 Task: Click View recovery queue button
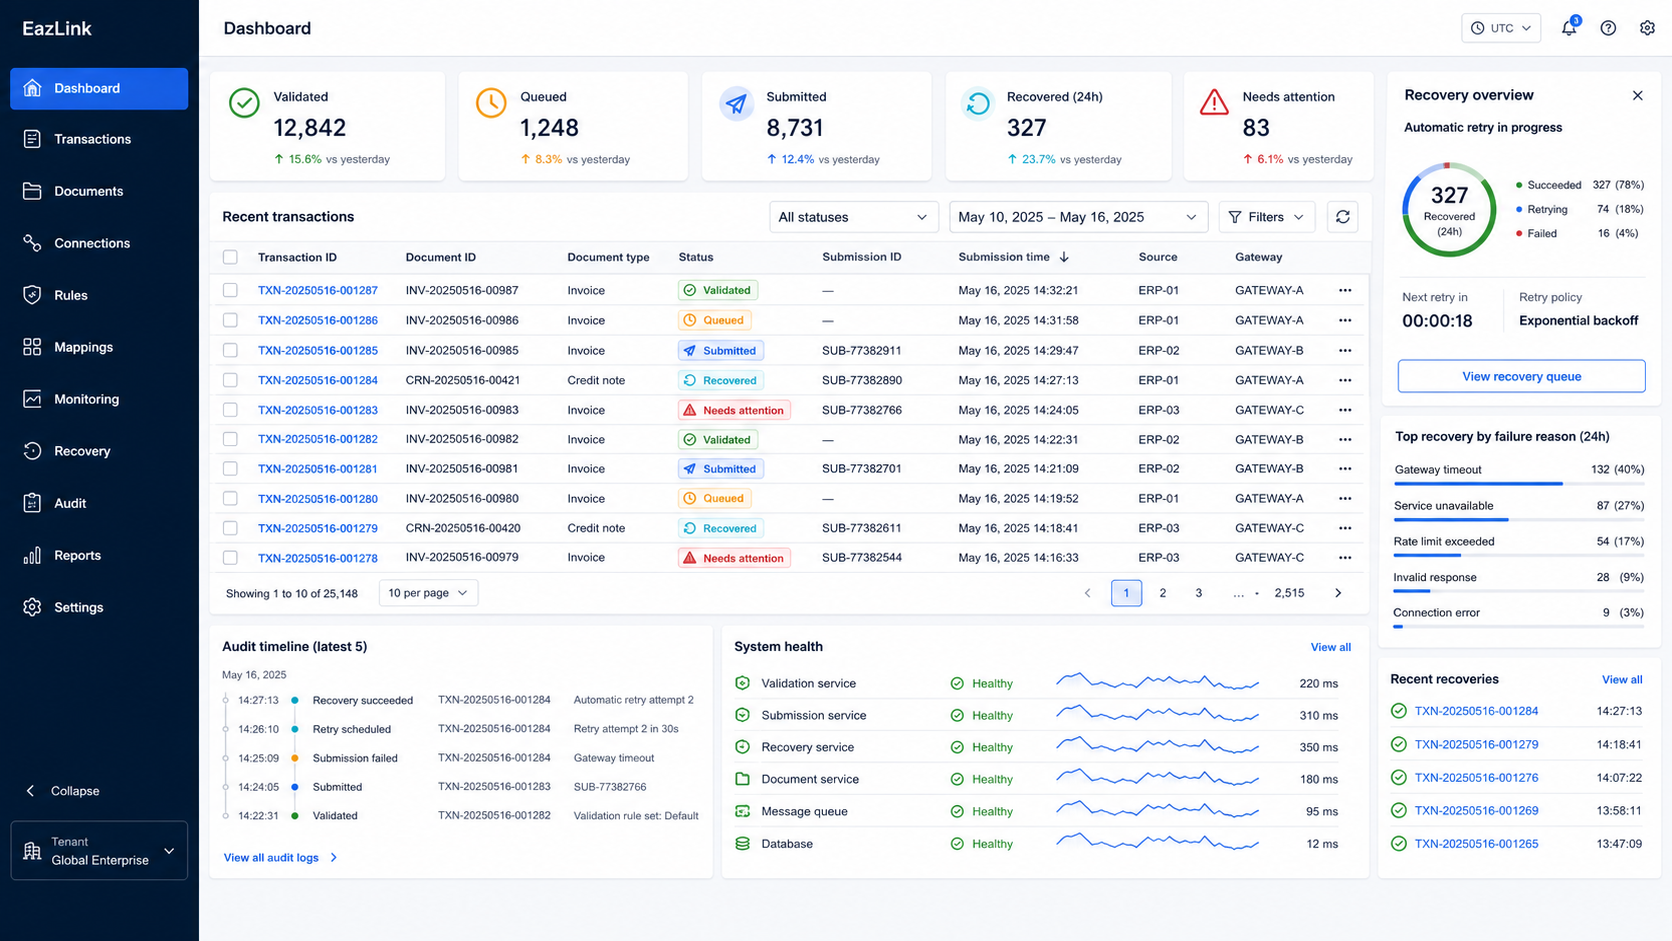pyautogui.click(x=1521, y=376)
